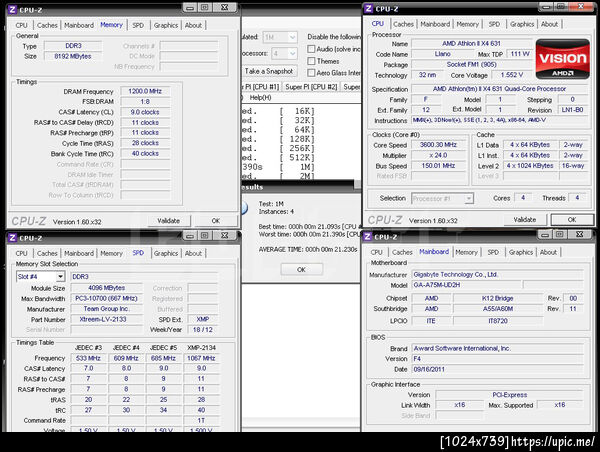Image resolution: width=600 pixels, height=452 pixels.
Task: Open SPD tab in Mainboard window
Action: (493, 252)
